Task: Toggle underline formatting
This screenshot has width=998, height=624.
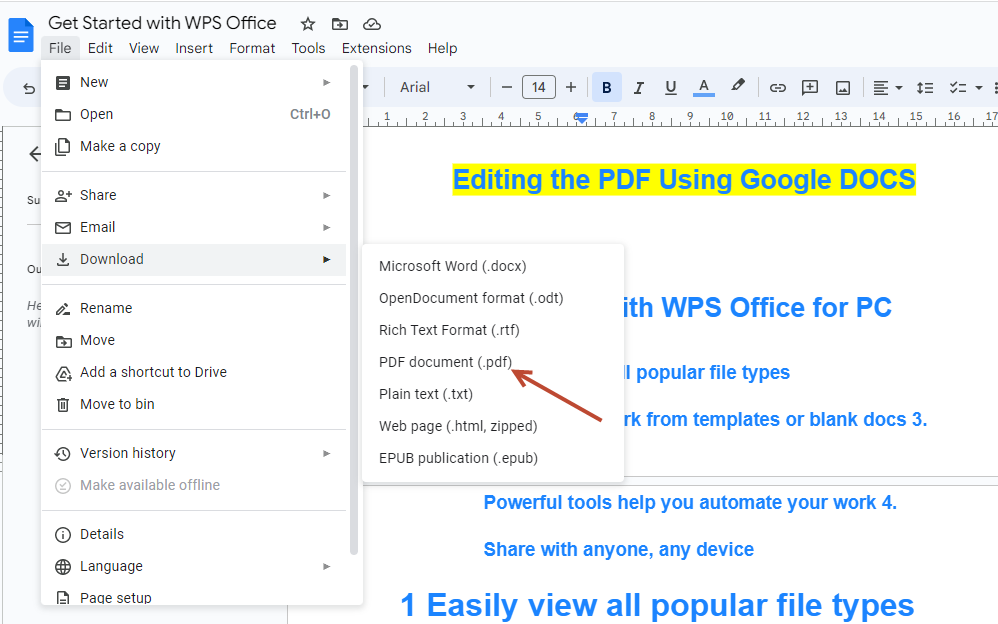Action: [x=670, y=87]
